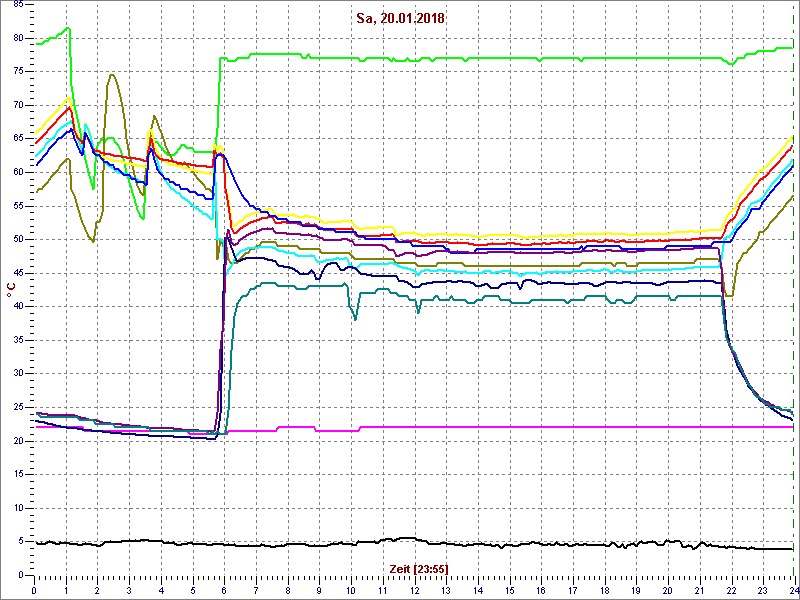This screenshot has width=800, height=600.
Task: Click hour "1" on the time axis
Action: [66, 590]
